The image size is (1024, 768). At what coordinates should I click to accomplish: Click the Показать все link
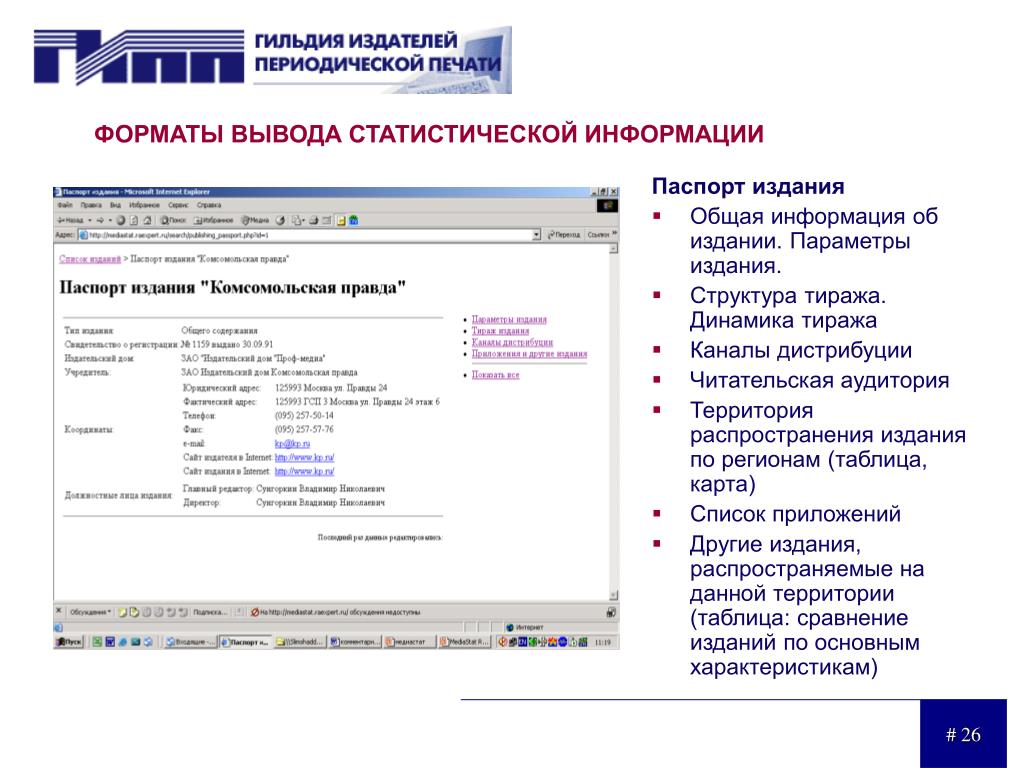click(x=495, y=375)
